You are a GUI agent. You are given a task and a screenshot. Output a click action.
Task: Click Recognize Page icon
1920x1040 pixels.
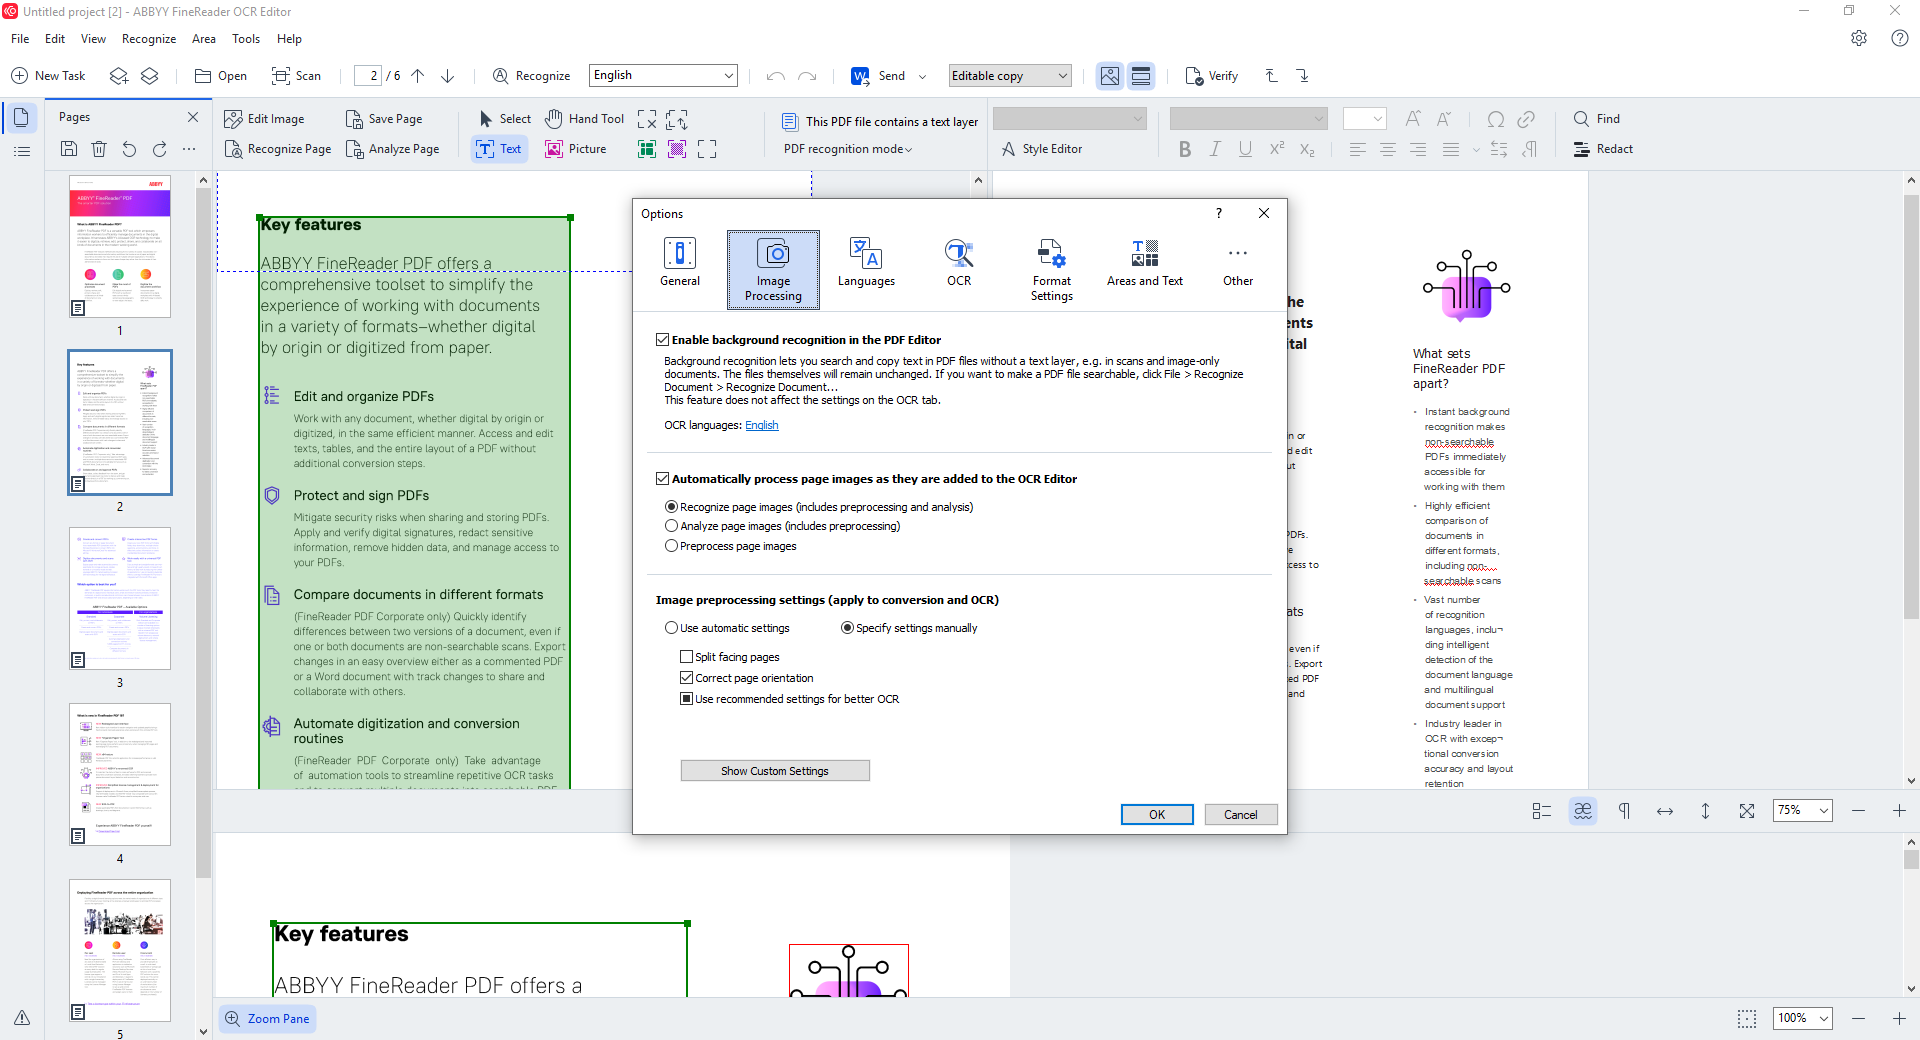(233, 149)
